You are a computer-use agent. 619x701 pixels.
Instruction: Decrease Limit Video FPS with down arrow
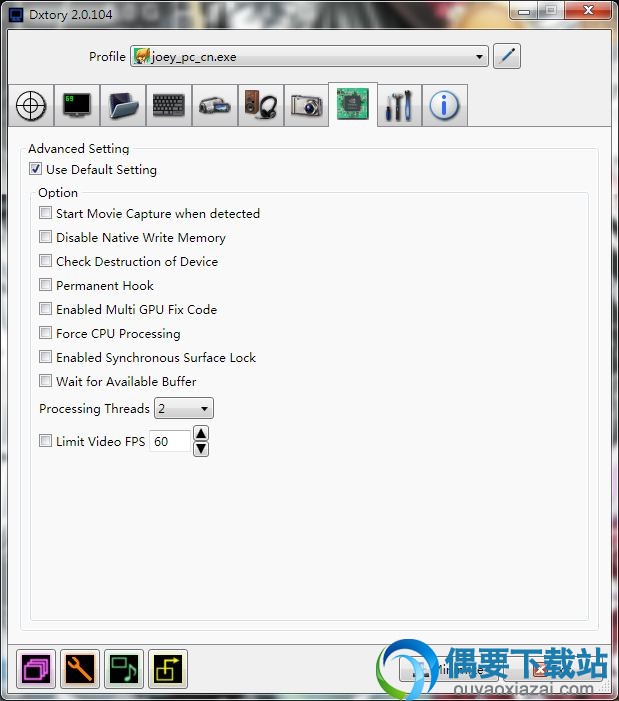[201, 448]
